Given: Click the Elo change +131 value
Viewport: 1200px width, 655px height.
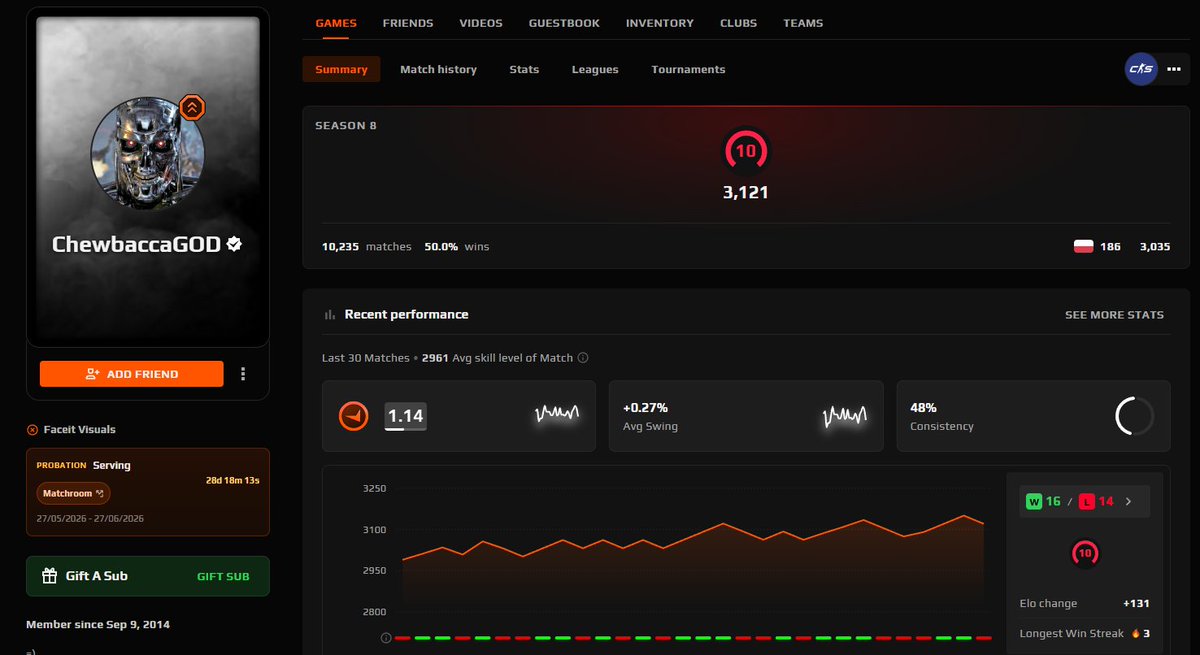Looking at the screenshot, I should (1136, 603).
